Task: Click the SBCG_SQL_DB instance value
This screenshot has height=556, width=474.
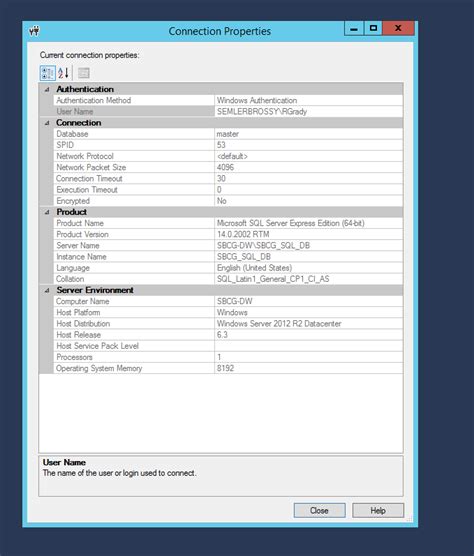Action: point(244,257)
